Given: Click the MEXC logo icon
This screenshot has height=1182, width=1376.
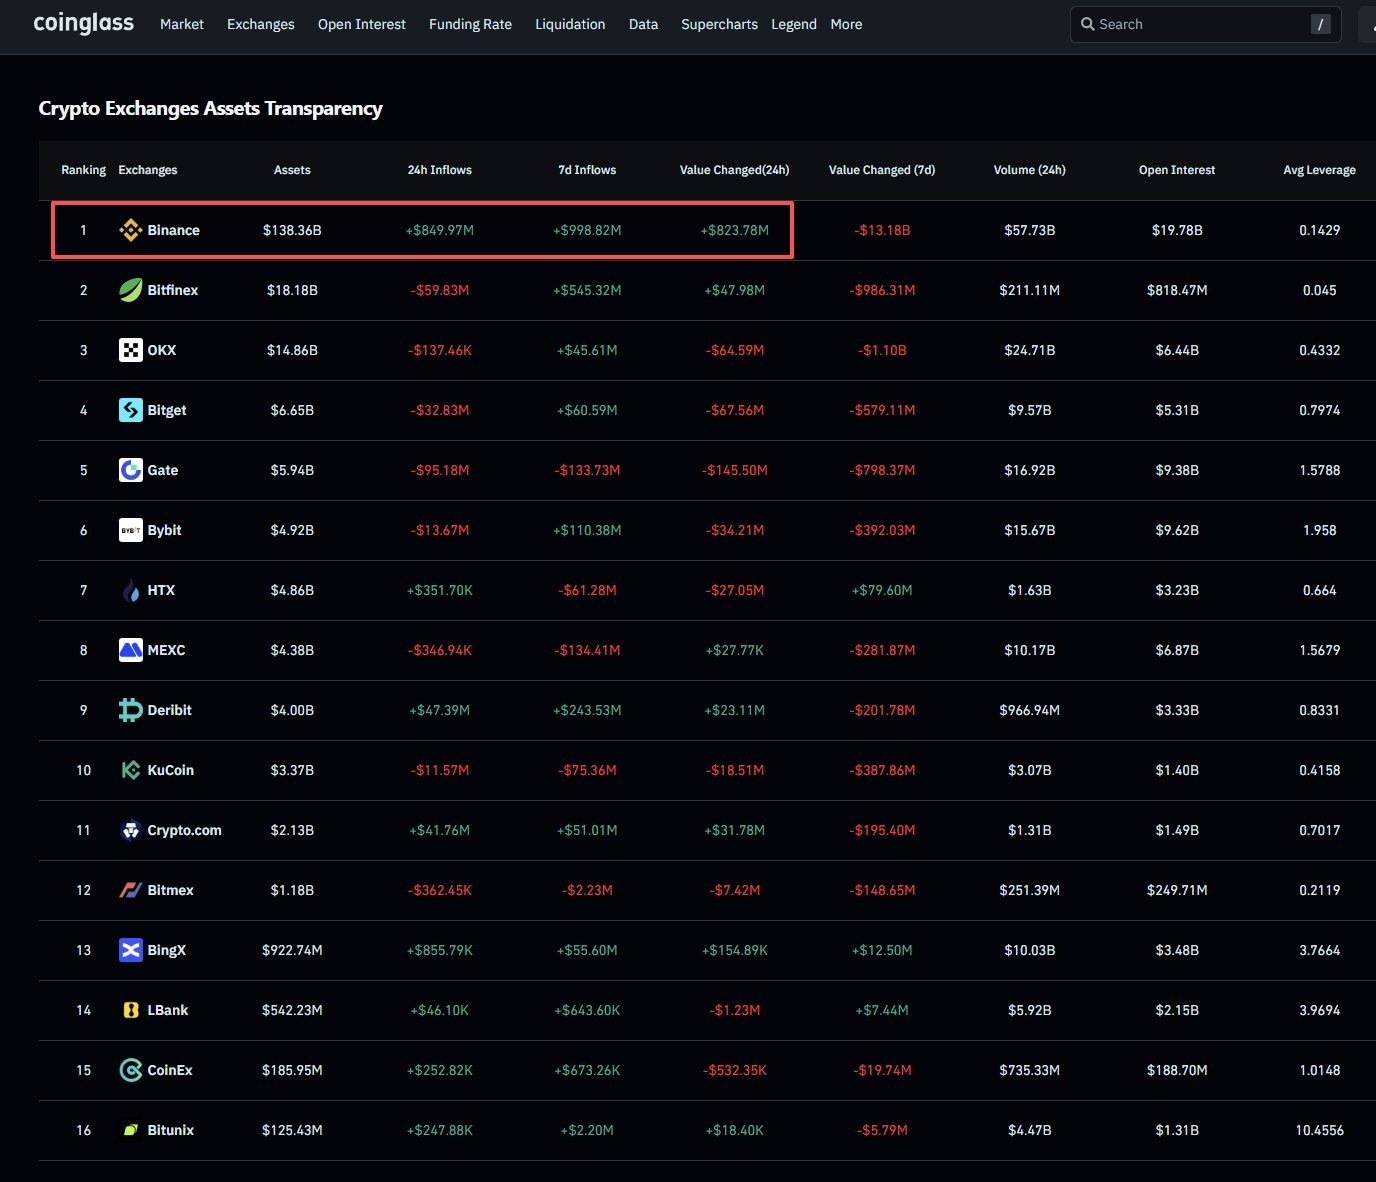Looking at the screenshot, I should pyautogui.click(x=130, y=650).
